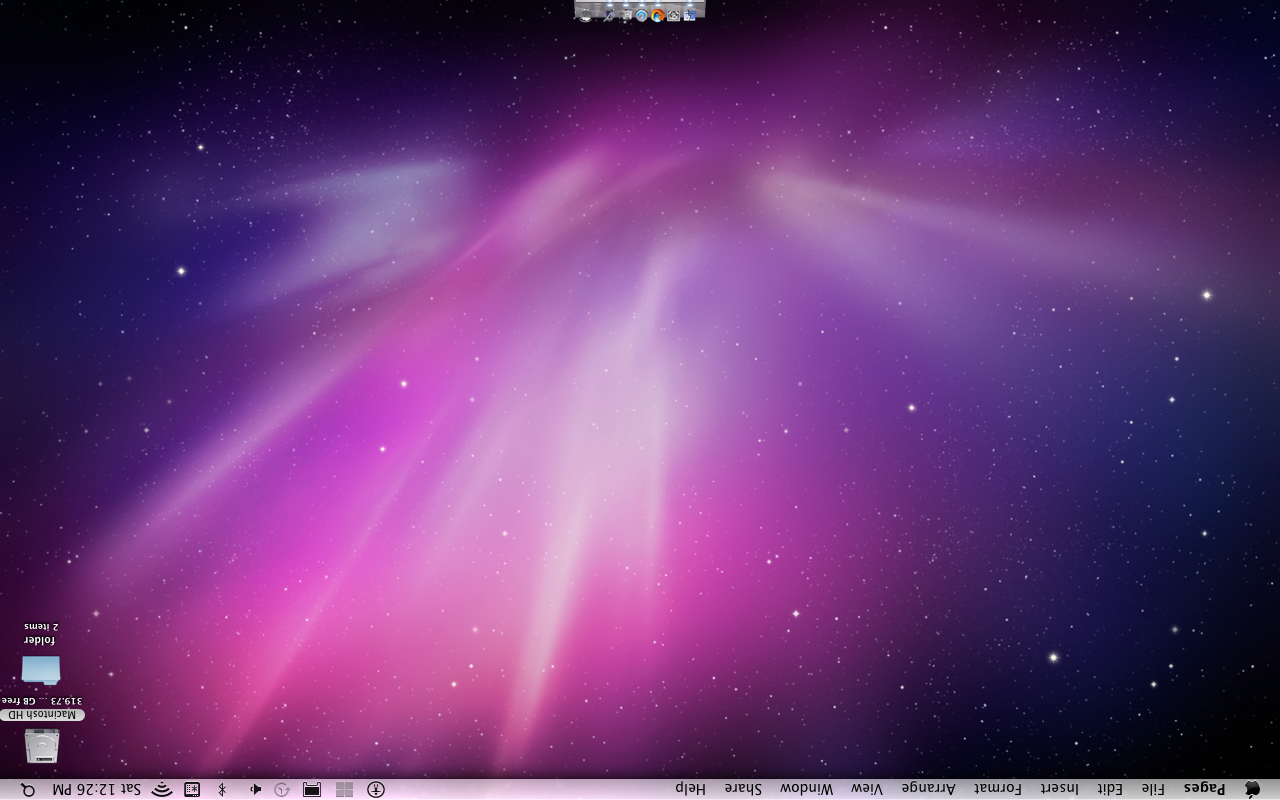Click the Trash icon in the Dock

pos(585,15)
